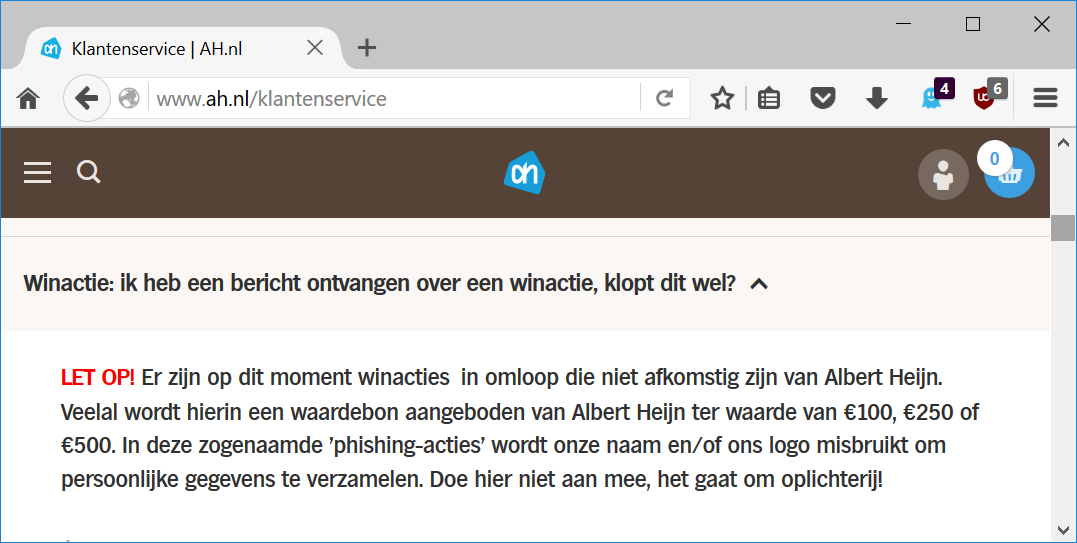Click the red LET OP! text
Image resolution: width=1077 pixels, height=543 pixels.
pos(98,378)
